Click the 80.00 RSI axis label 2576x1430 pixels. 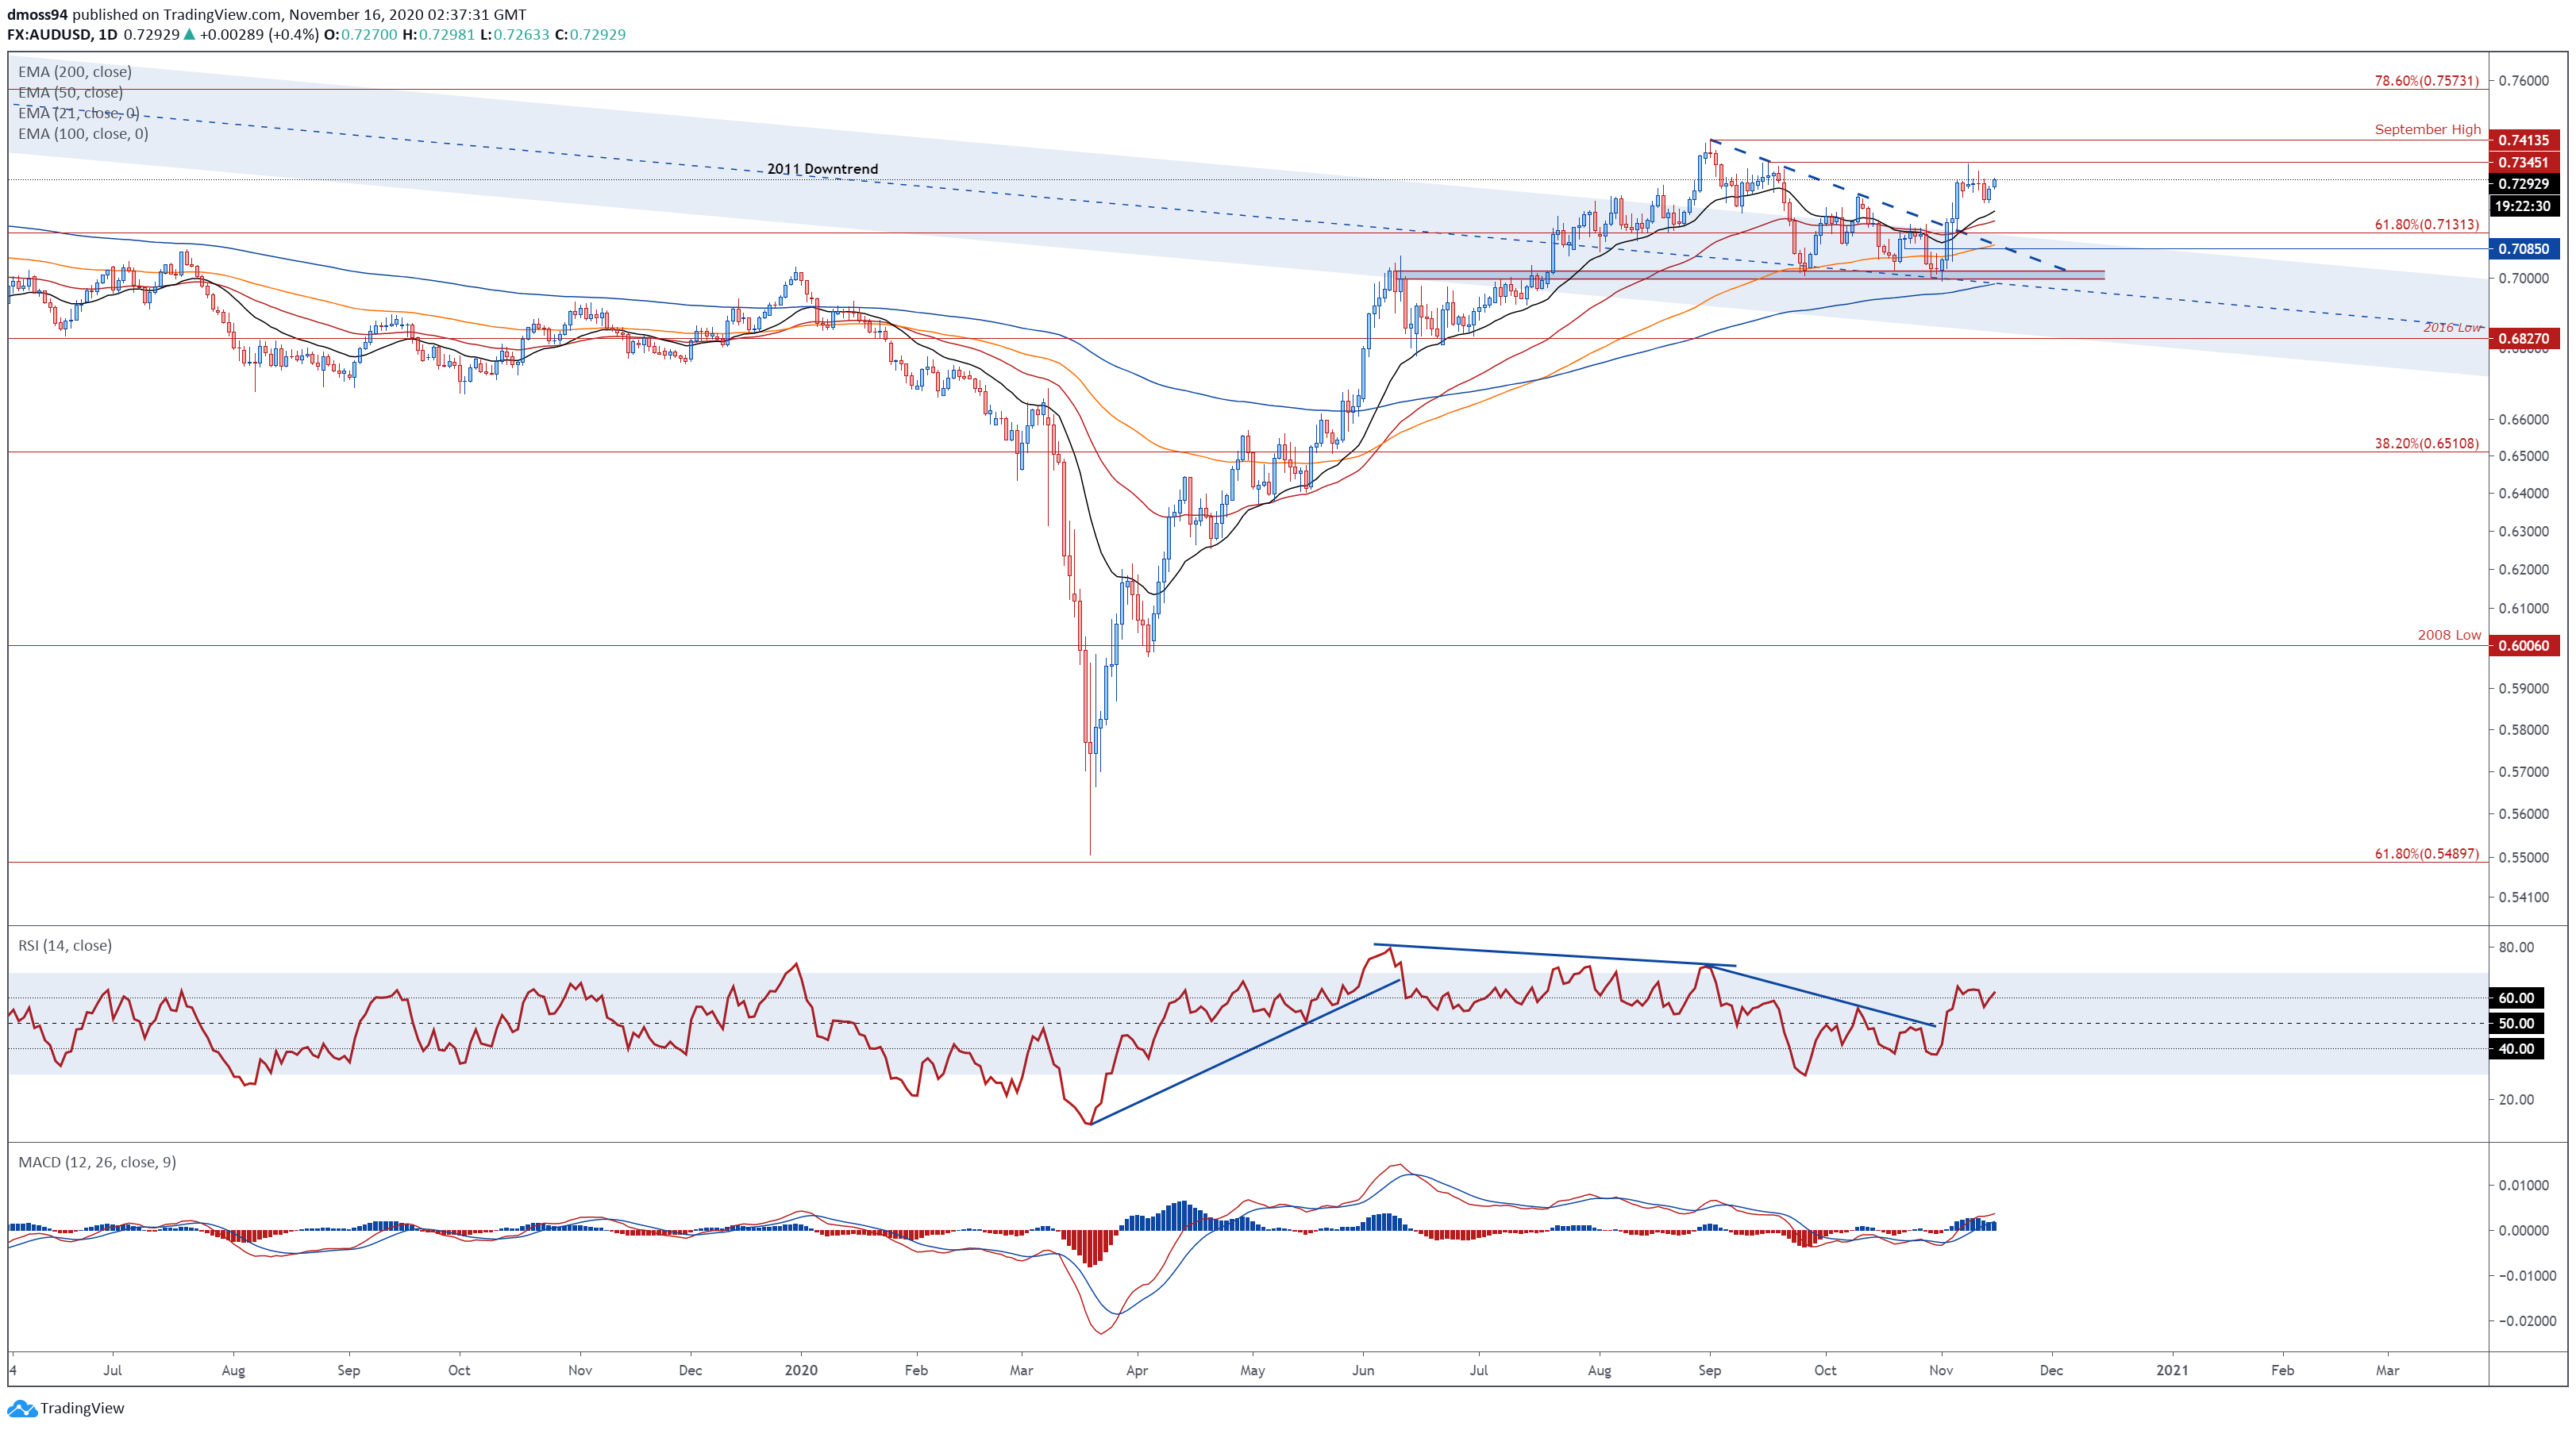click(2516, 947)
